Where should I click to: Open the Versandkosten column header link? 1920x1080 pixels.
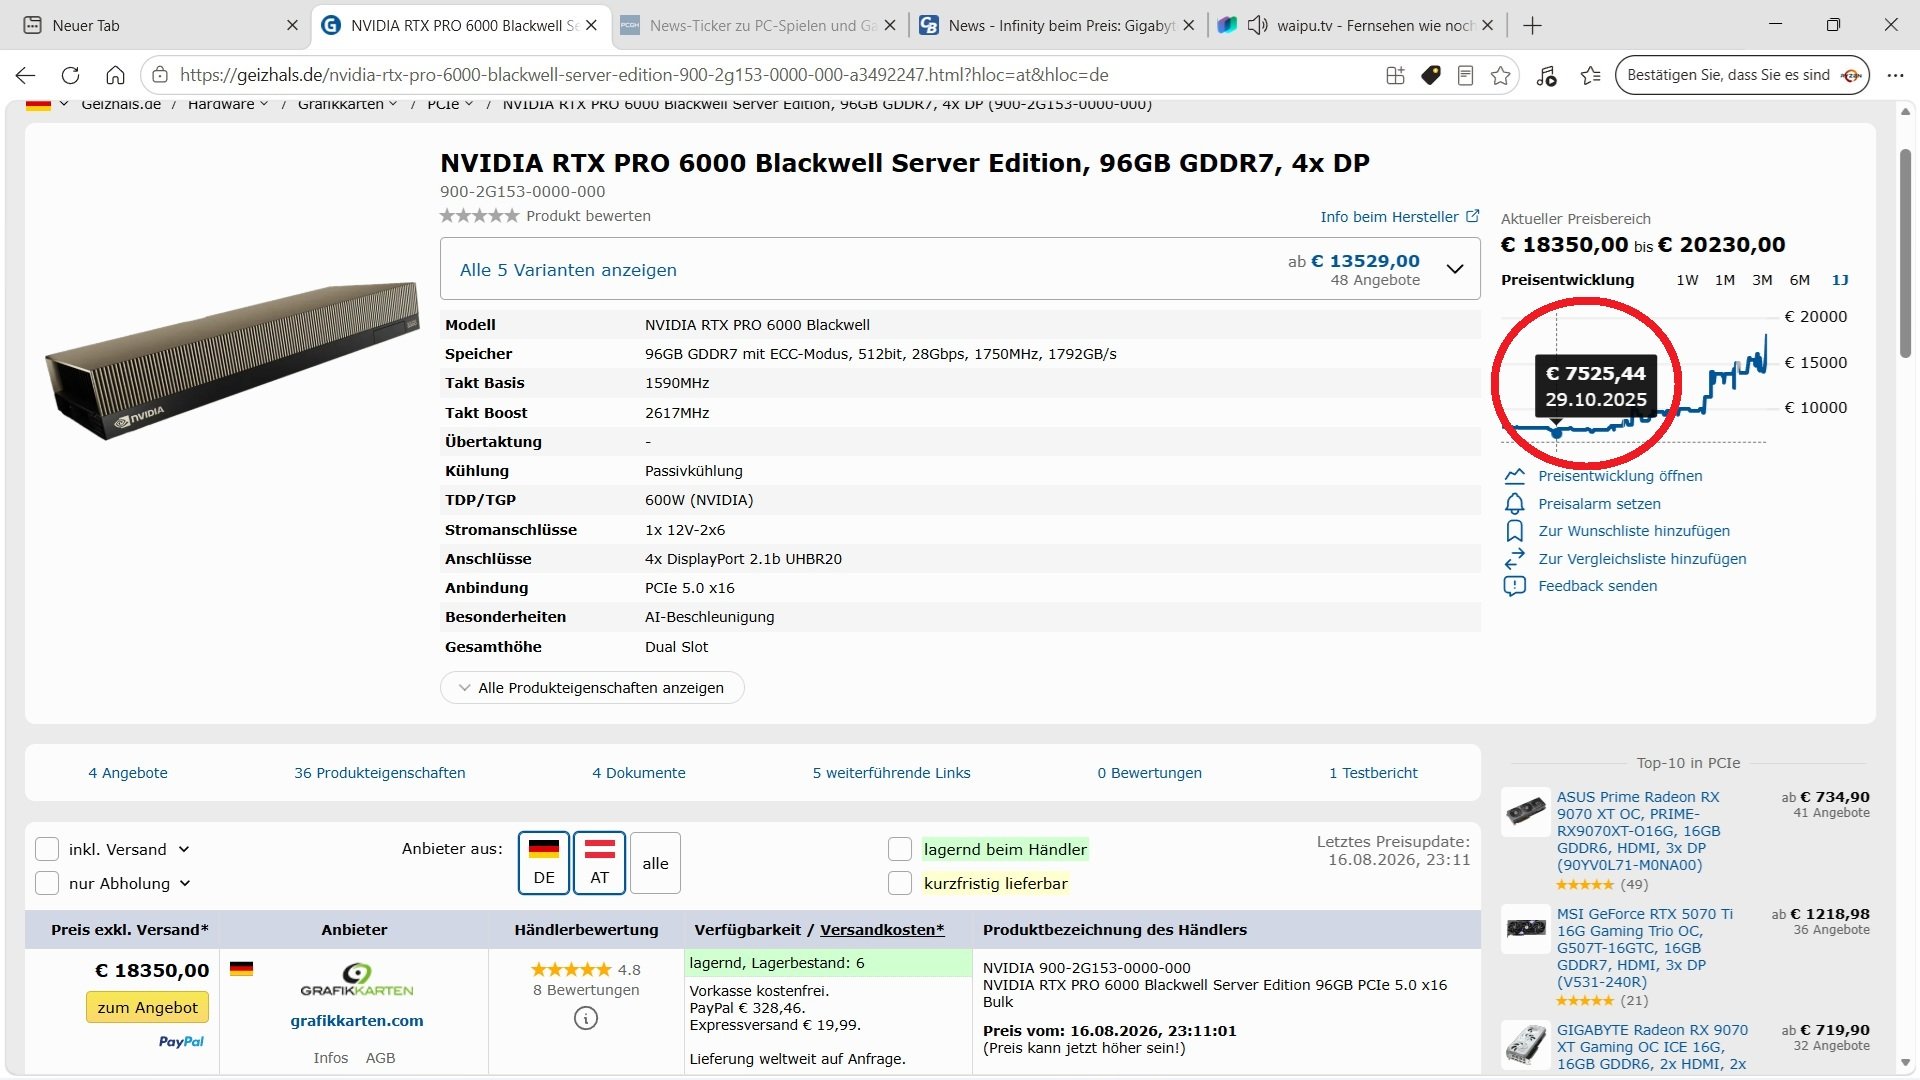882,930
